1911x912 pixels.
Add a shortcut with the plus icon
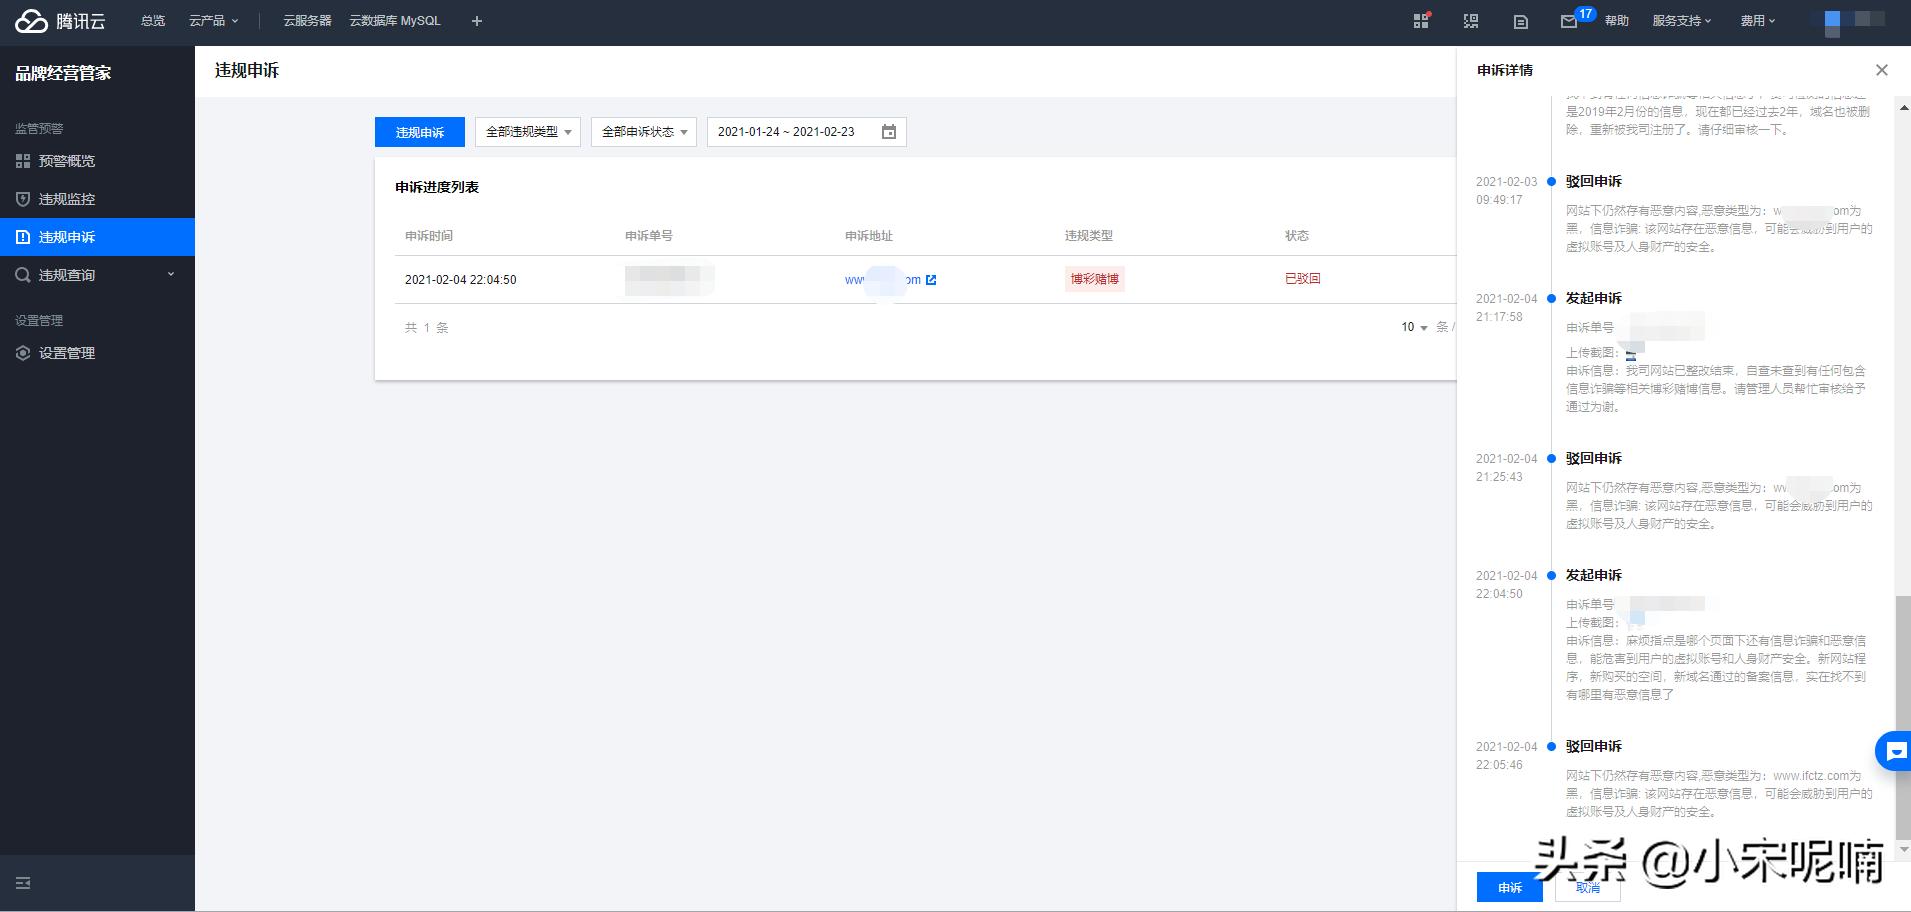point(477,21)
